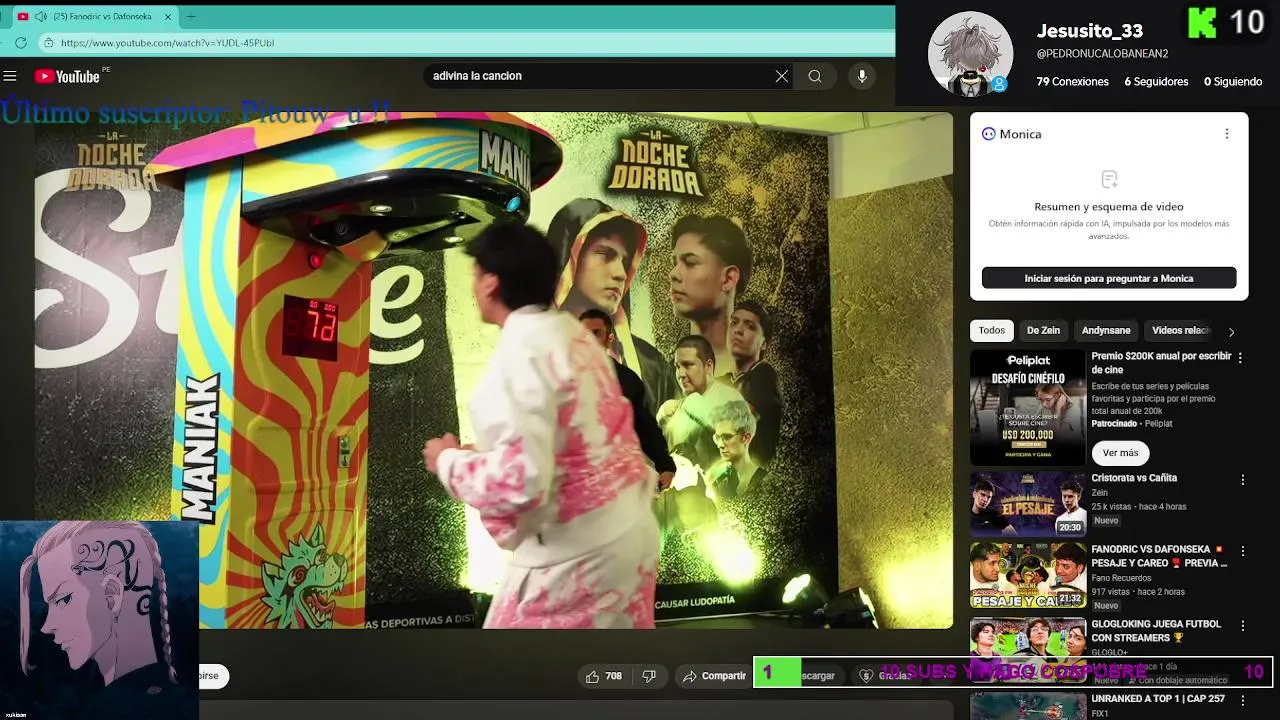Dislike the video with thumbs down
The image size is (1280, 720).
tap(649, 676)
